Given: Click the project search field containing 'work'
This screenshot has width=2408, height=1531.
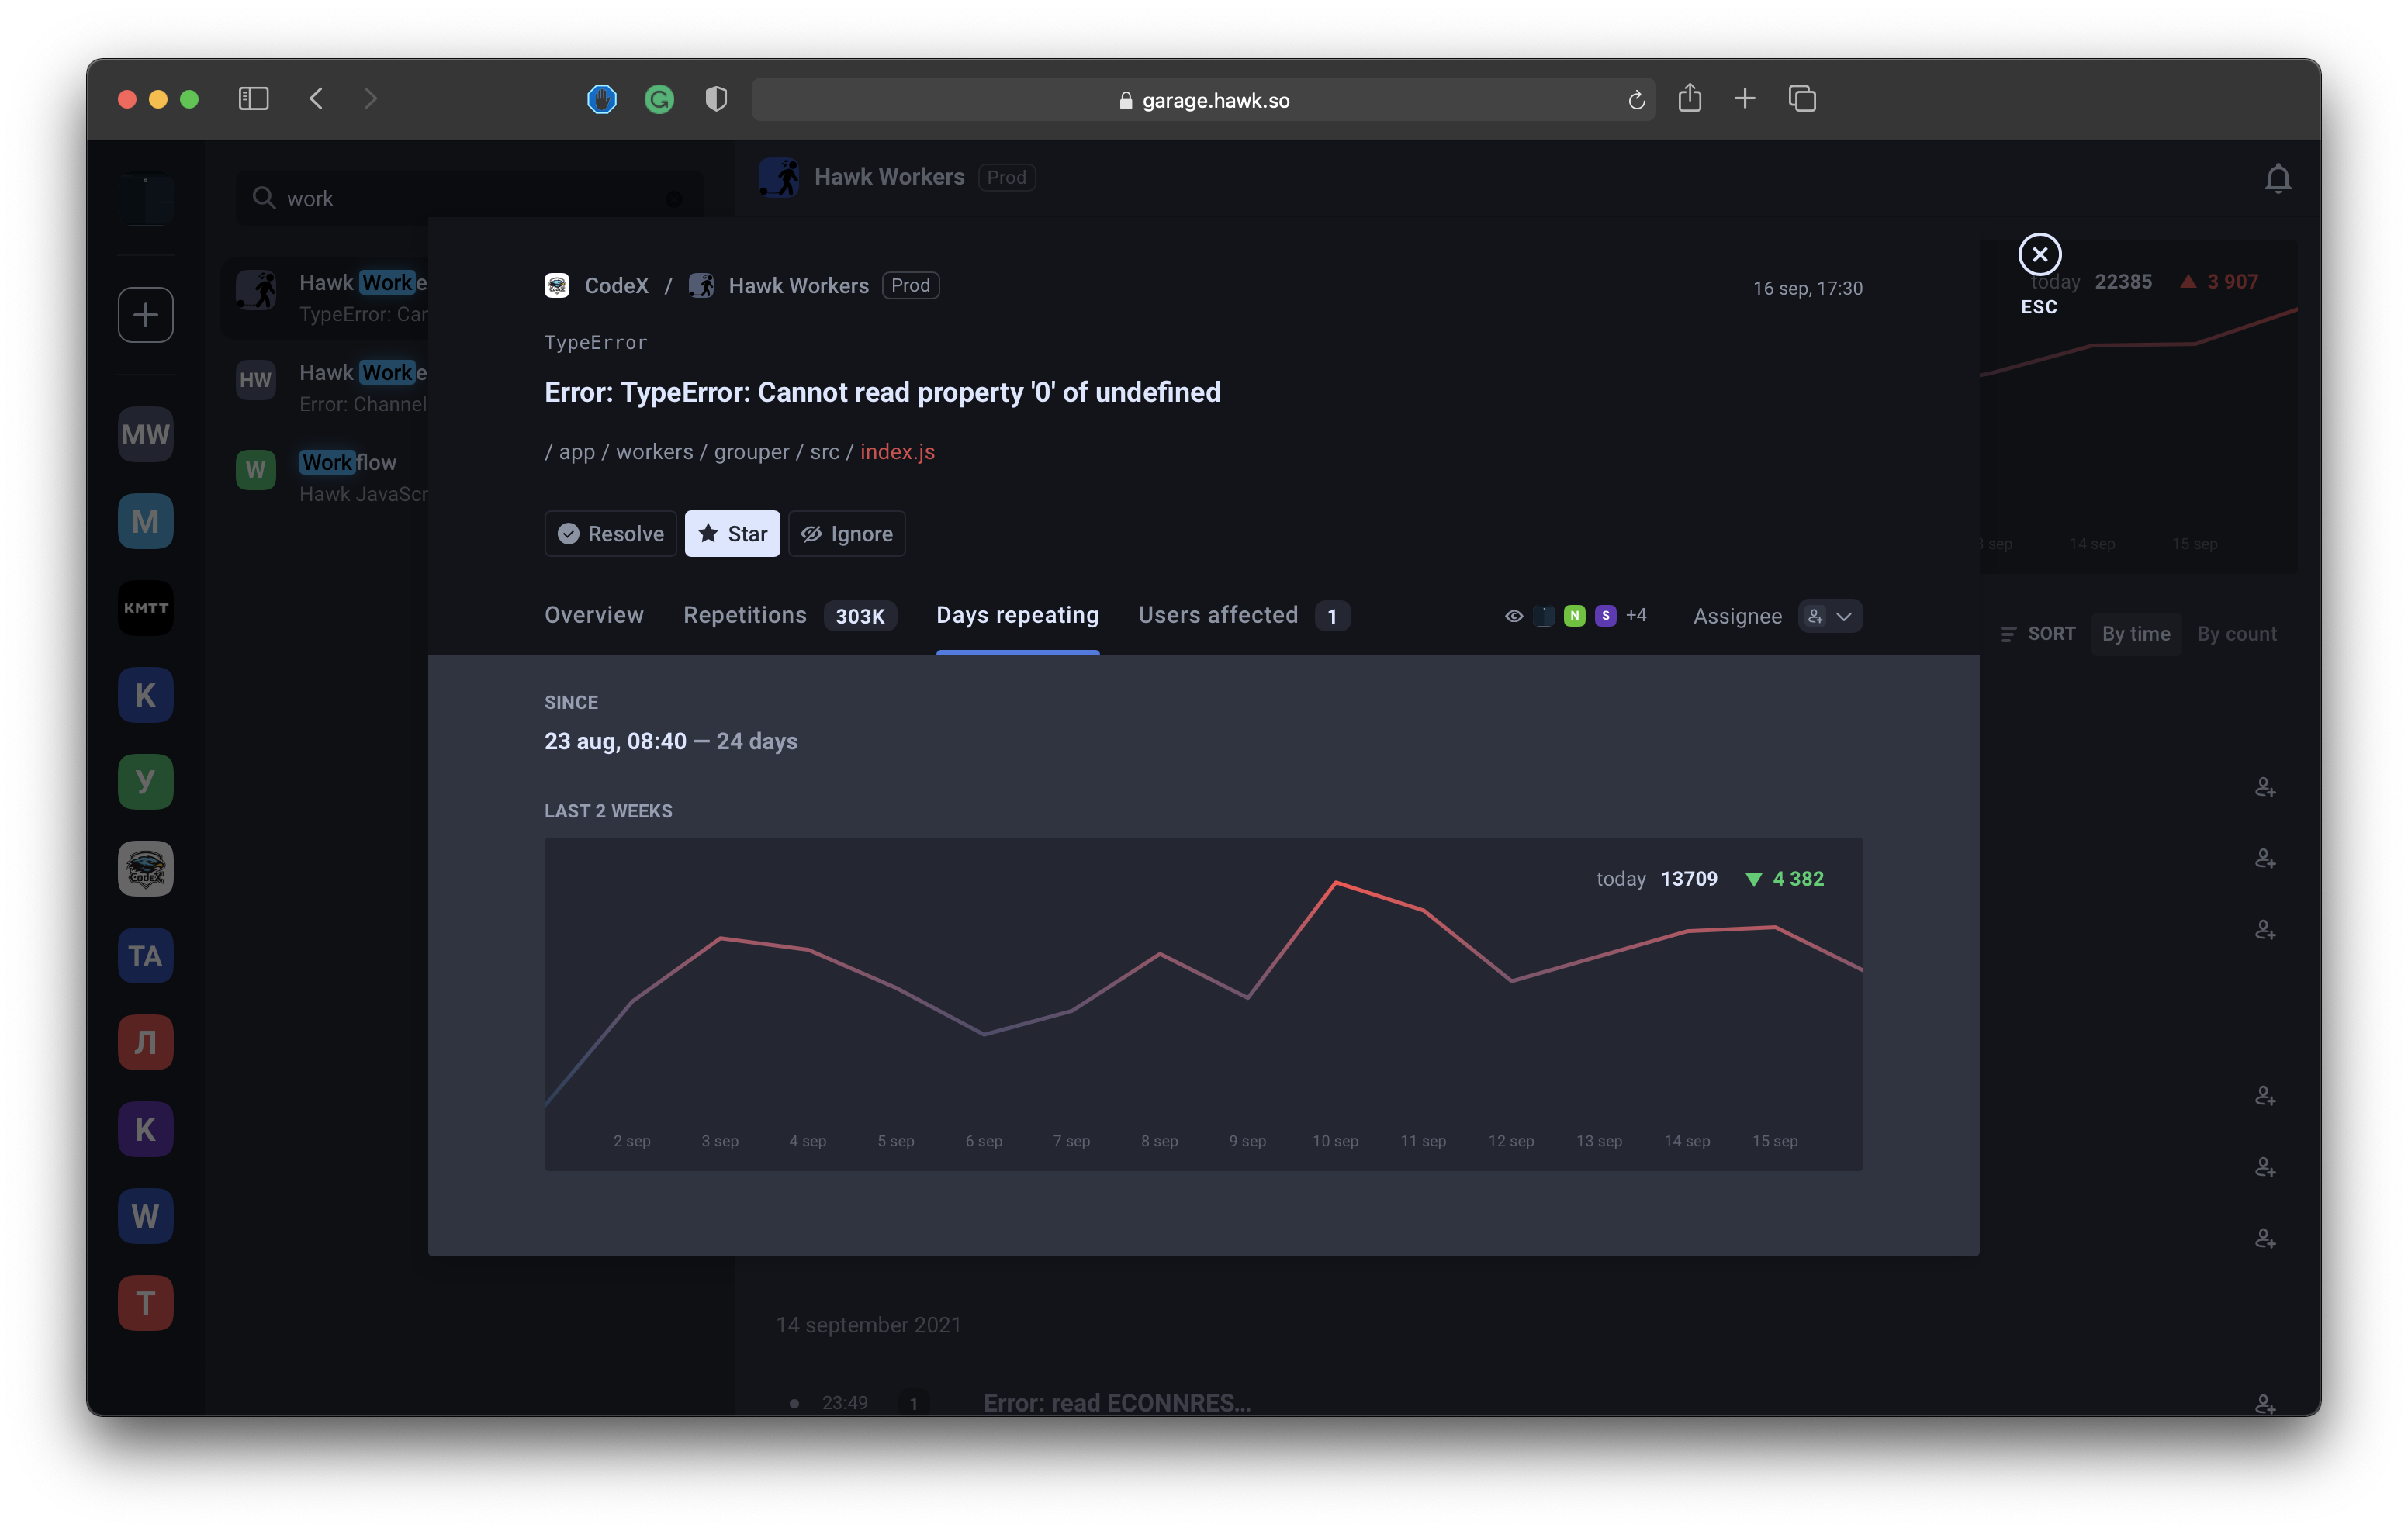Looking at the screenshot, I should pyautogui.click(x=469, y=198).
